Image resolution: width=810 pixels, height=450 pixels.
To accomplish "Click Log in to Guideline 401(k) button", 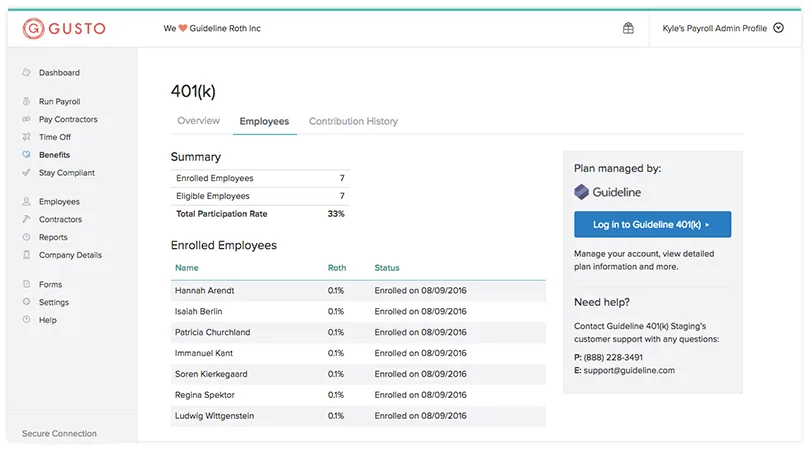I will [652, 224].
